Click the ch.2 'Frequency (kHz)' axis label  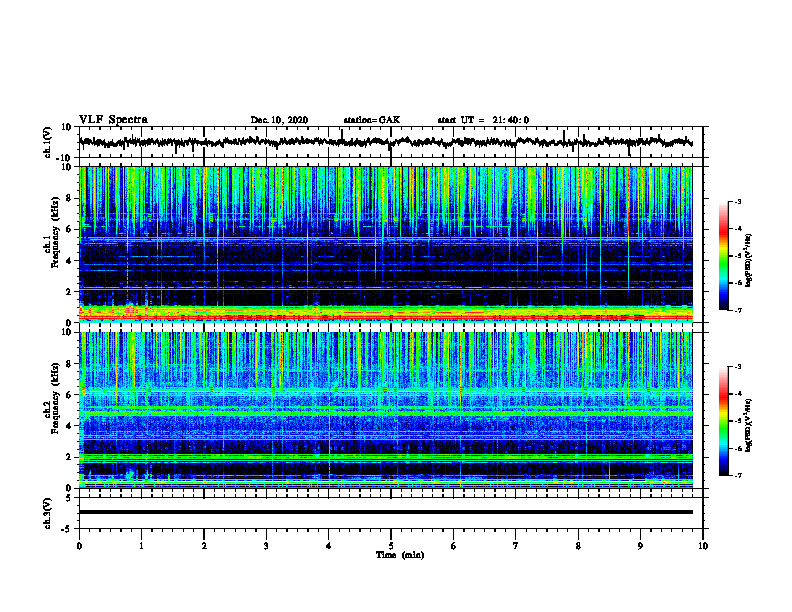tap(56, 398)
